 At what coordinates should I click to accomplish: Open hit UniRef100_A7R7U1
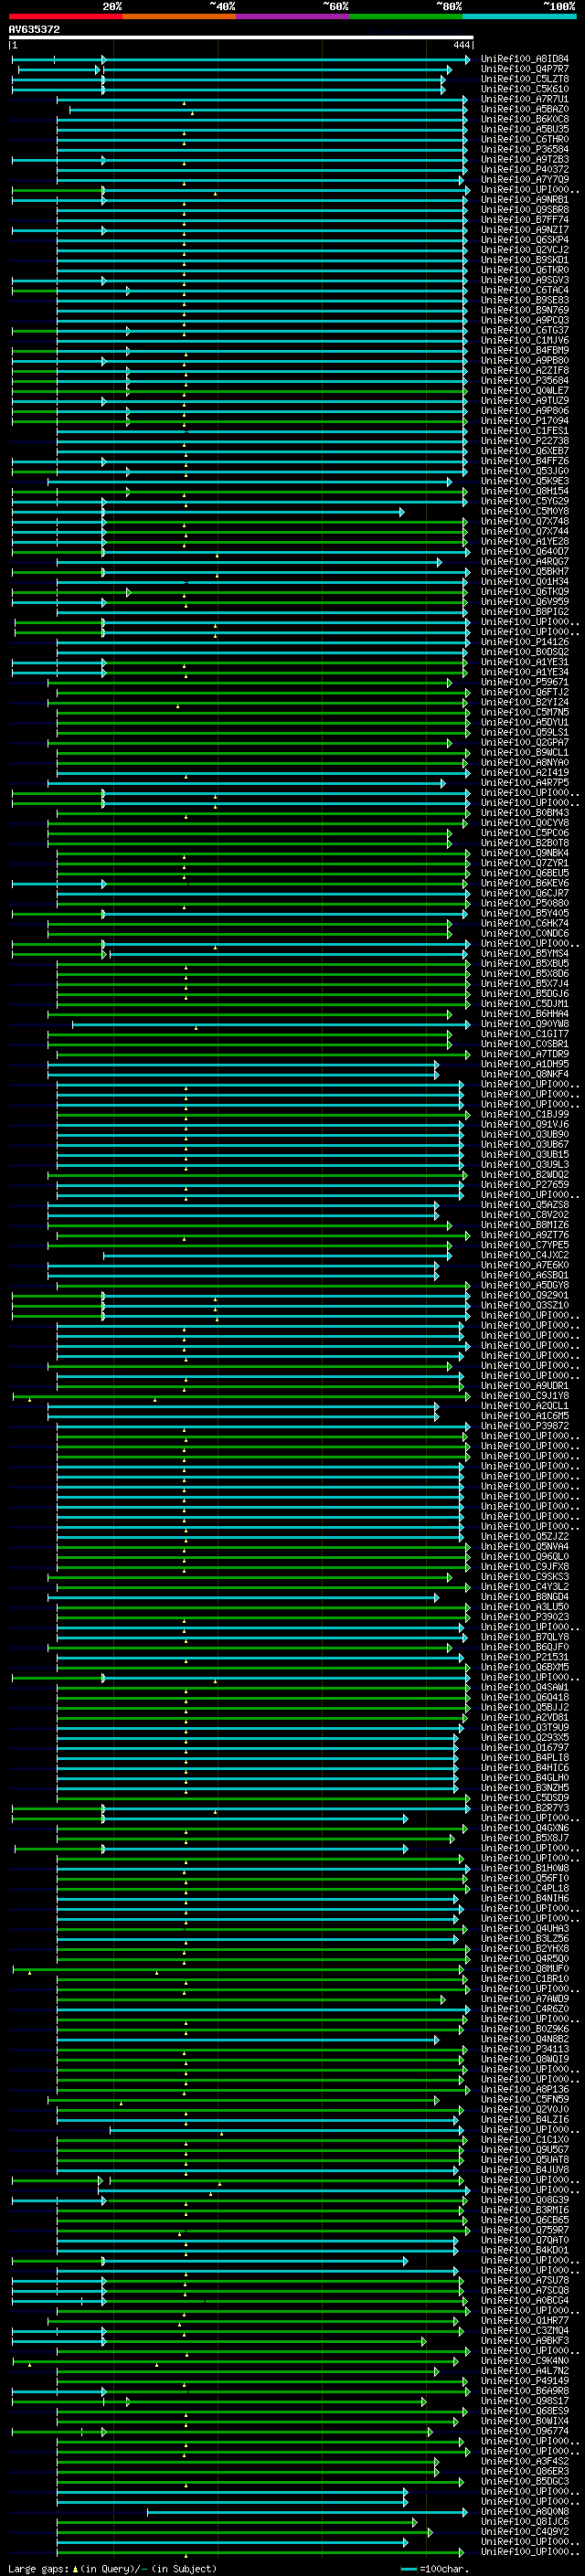pyautogui.click(x=524, y=99)
